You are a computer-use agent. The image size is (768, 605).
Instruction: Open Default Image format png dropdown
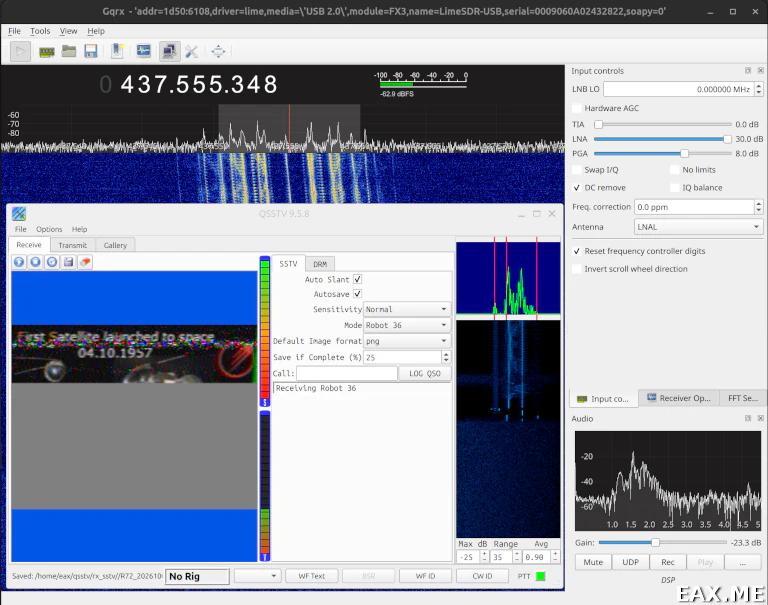[407, 341]
